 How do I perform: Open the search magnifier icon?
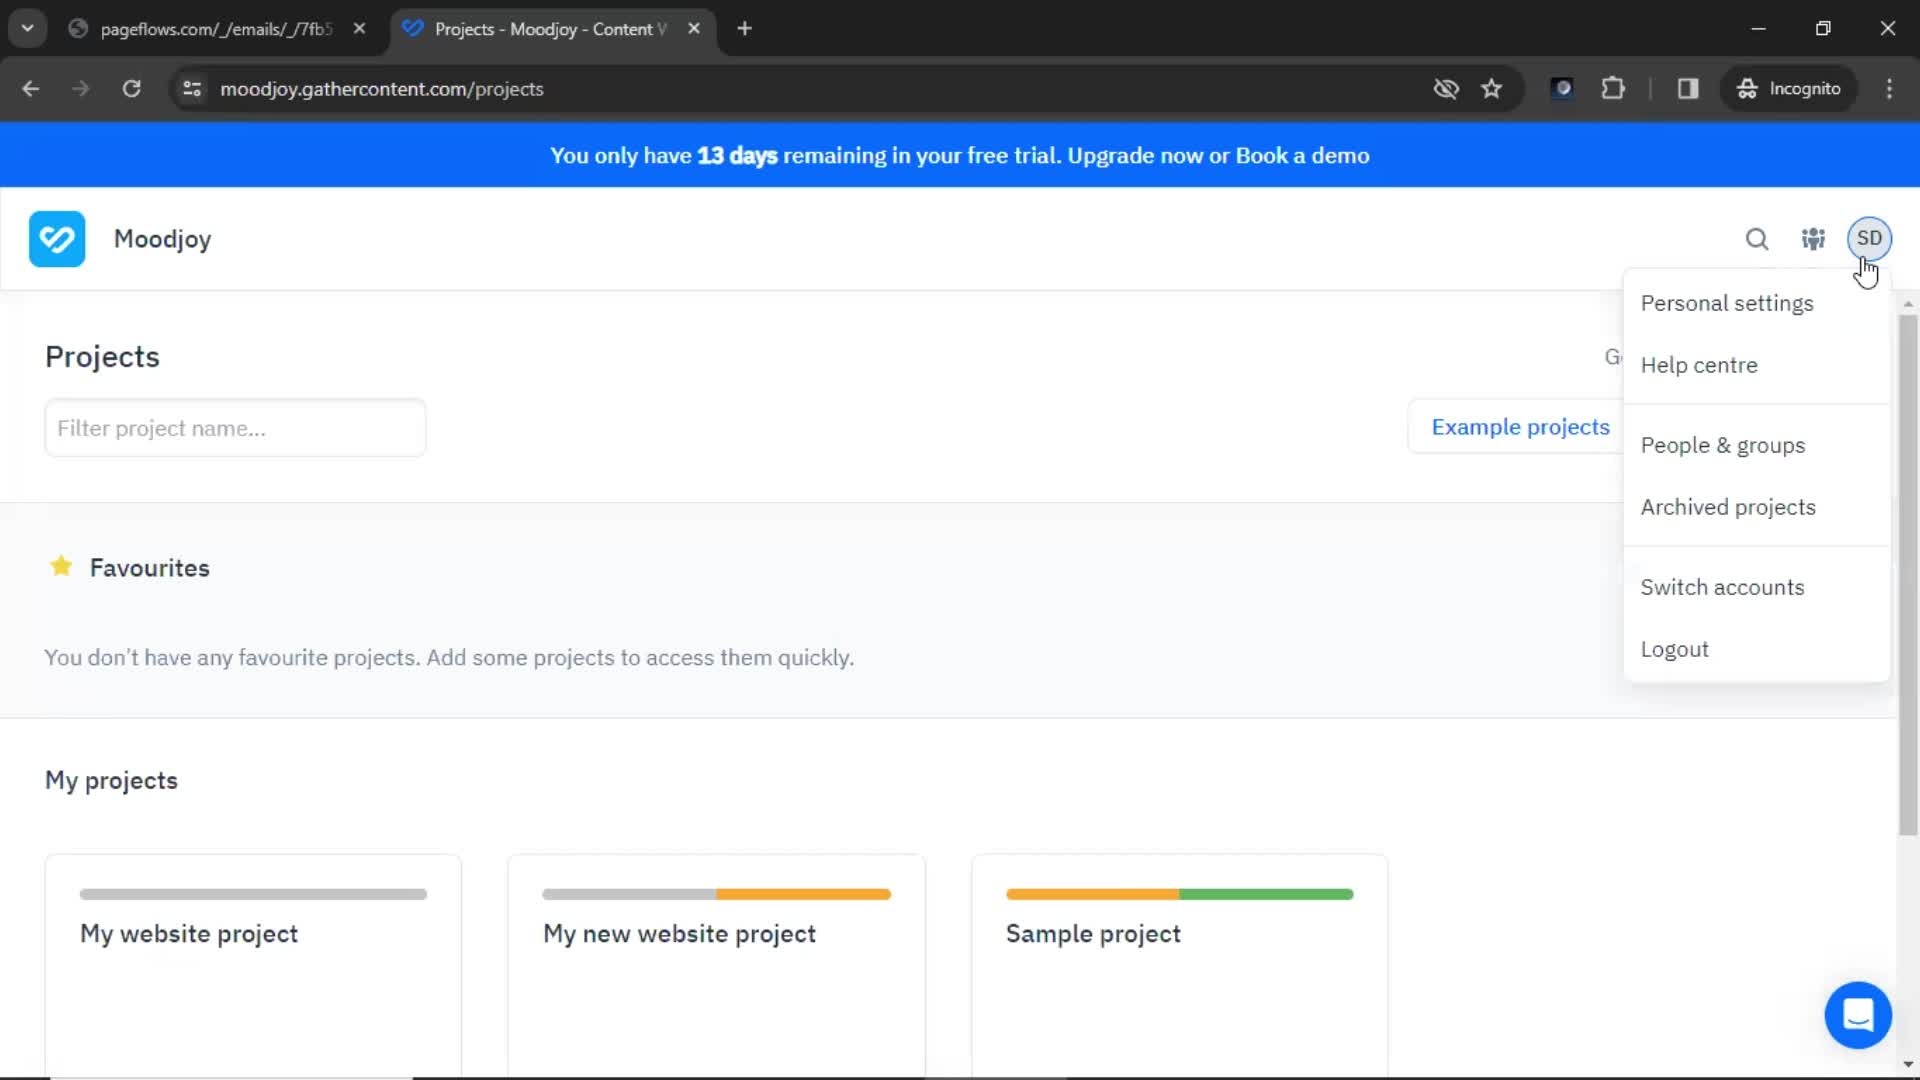point(1757,239)
